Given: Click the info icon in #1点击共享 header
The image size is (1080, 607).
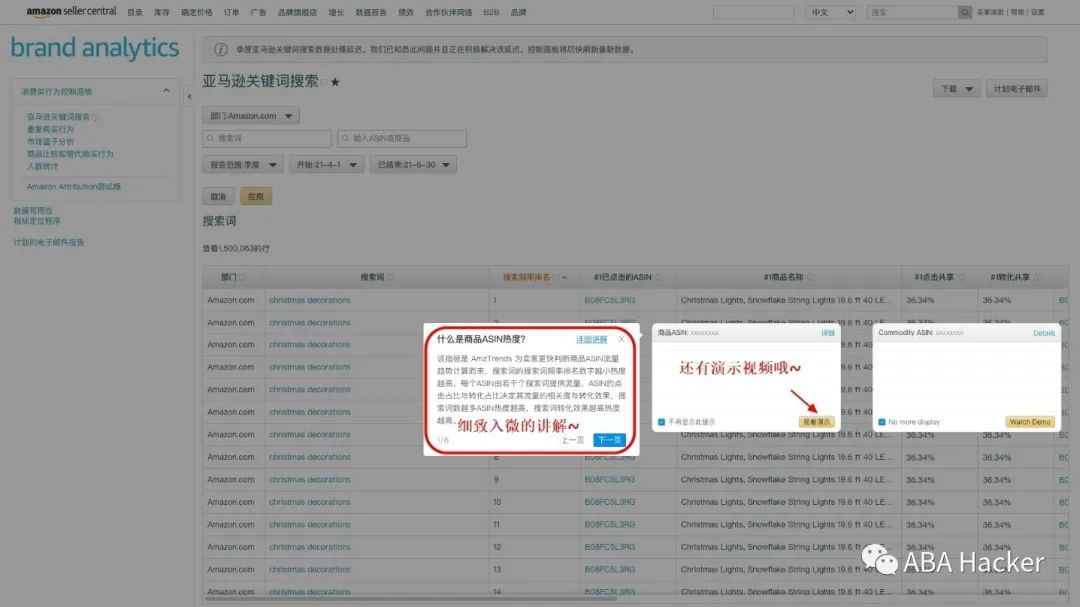Looking at the screenshot, I should tap(962, 277).
